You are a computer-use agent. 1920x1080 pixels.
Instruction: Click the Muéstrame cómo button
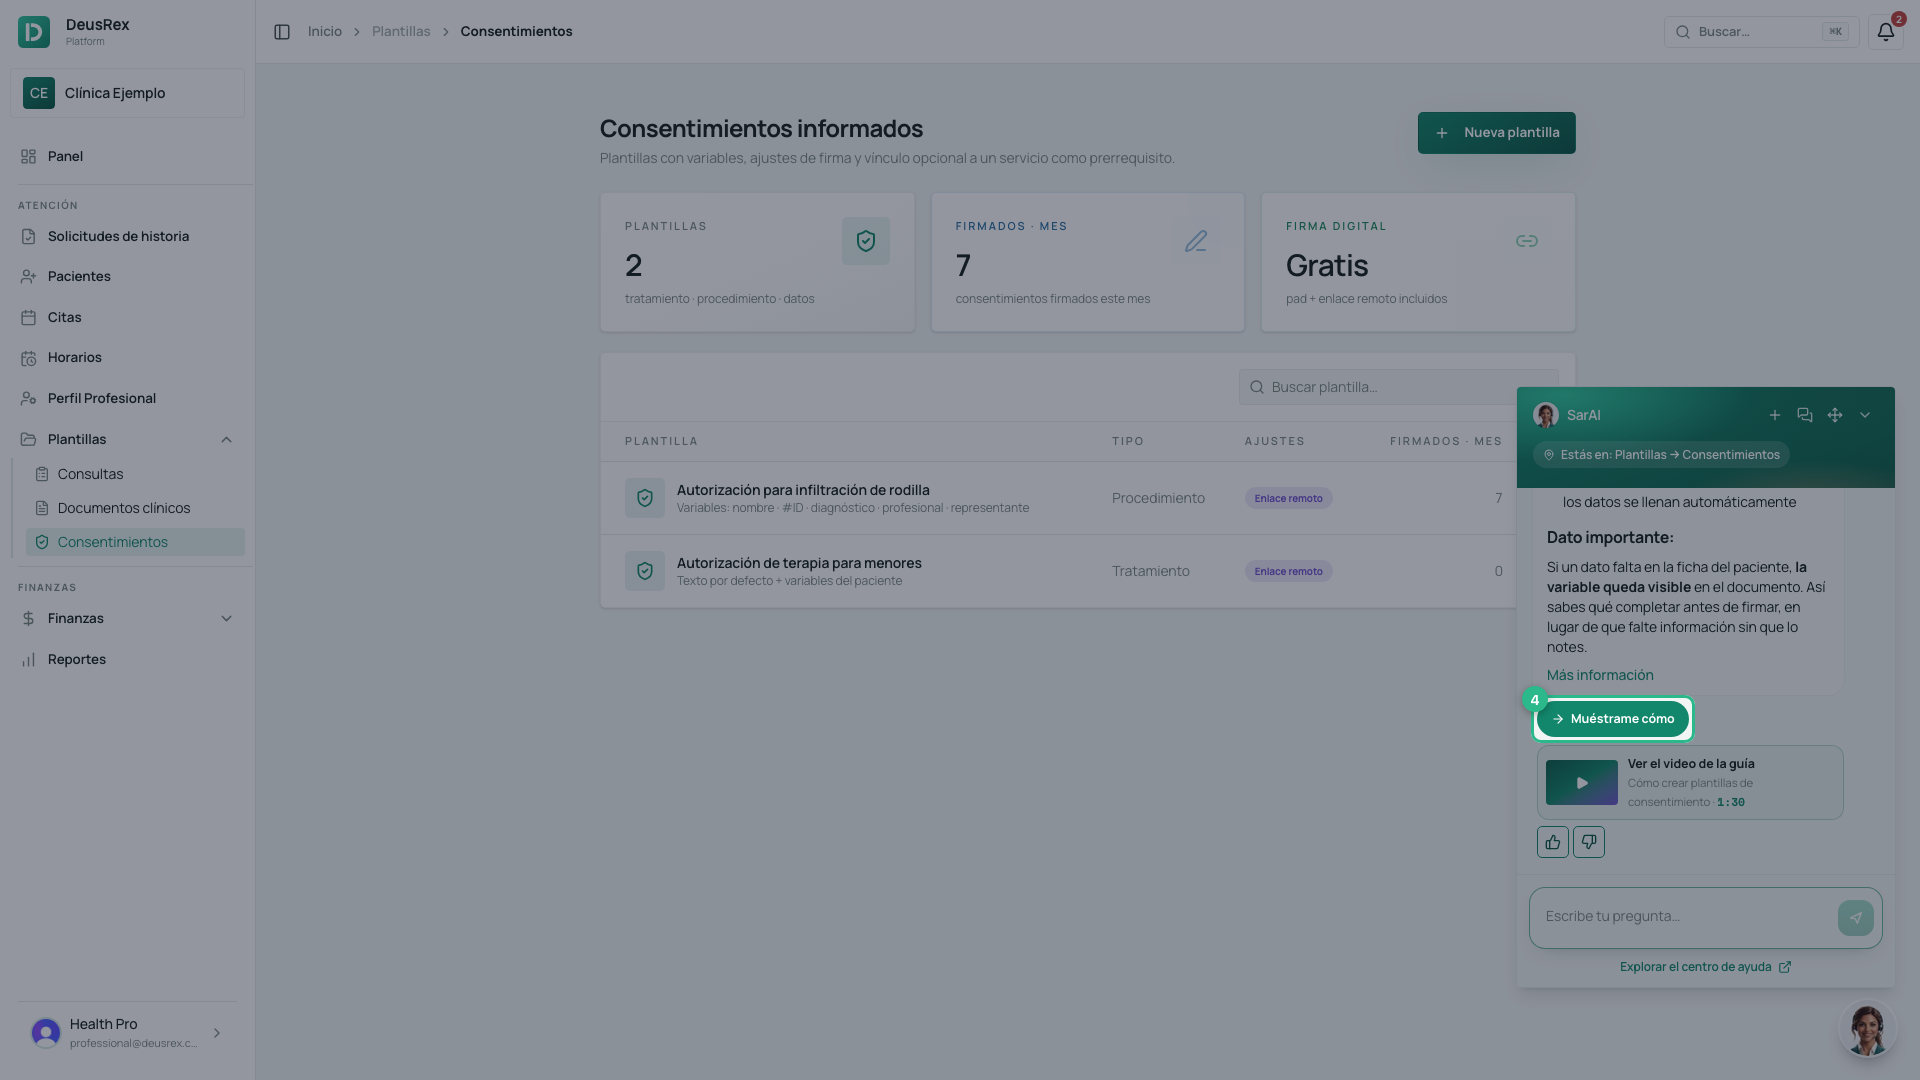point(1613,719)
